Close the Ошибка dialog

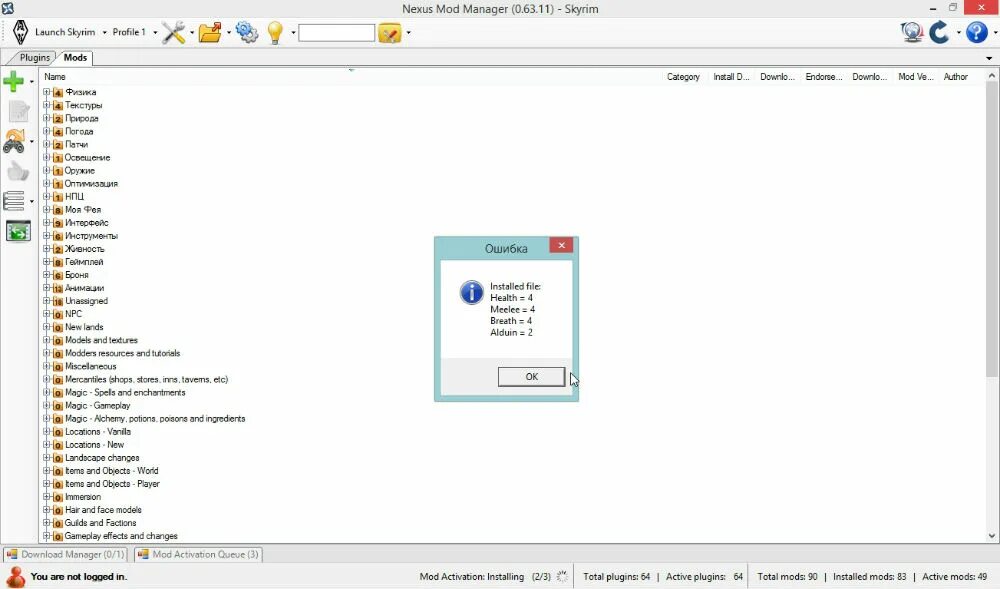pyautogui.click(x=561, y=245)
